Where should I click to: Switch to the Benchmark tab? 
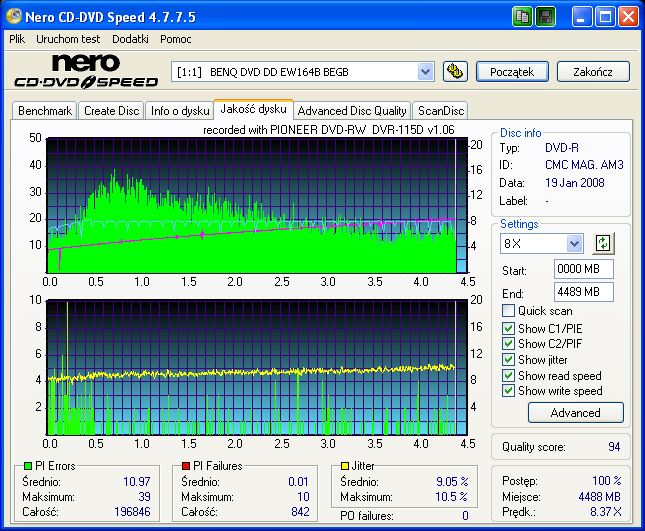coord(45,111)
